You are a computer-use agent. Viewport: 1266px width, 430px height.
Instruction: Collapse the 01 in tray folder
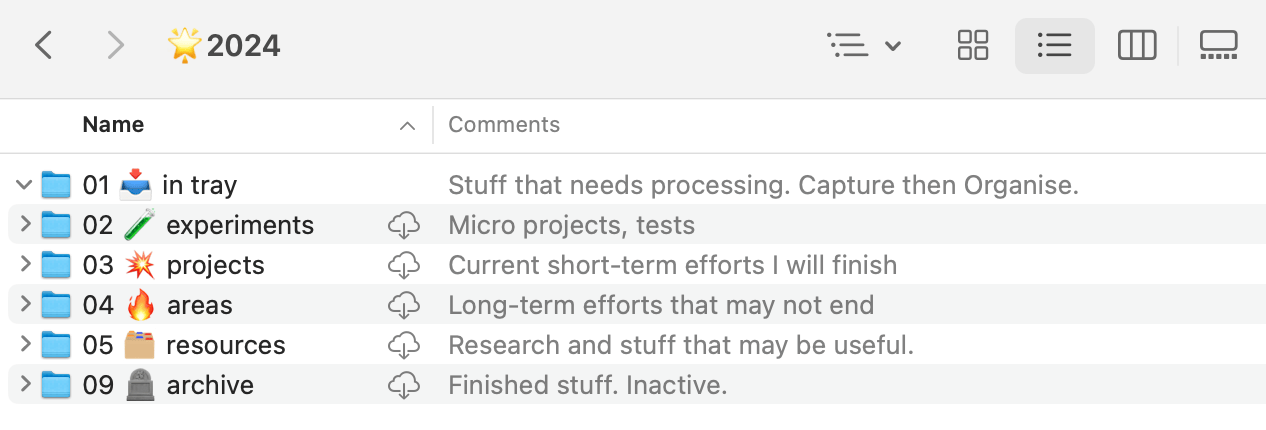coord(24,185)
